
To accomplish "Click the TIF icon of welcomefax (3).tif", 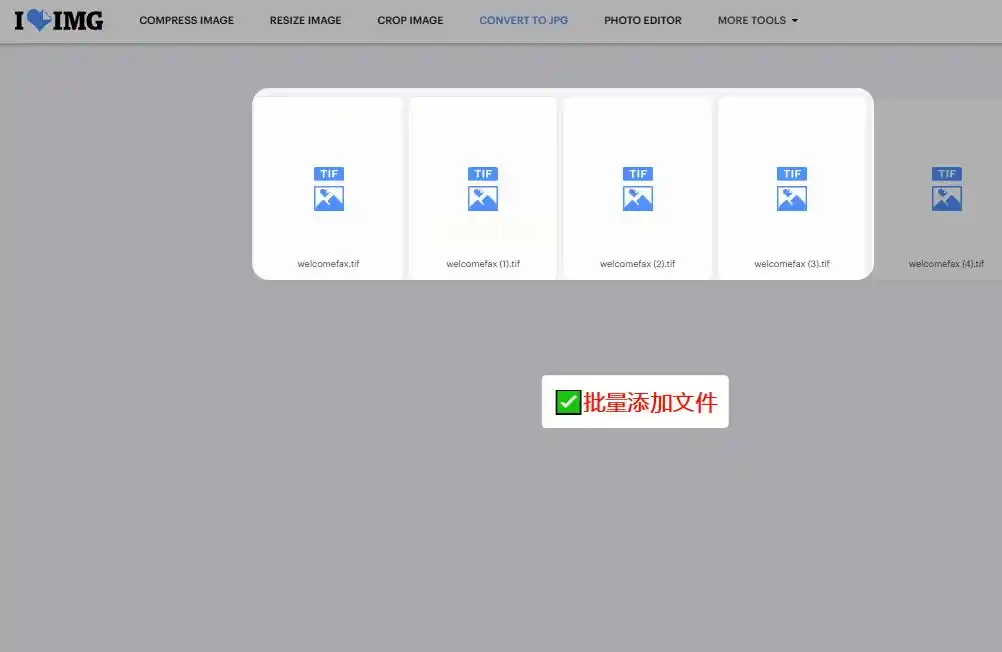I will 792,189.
